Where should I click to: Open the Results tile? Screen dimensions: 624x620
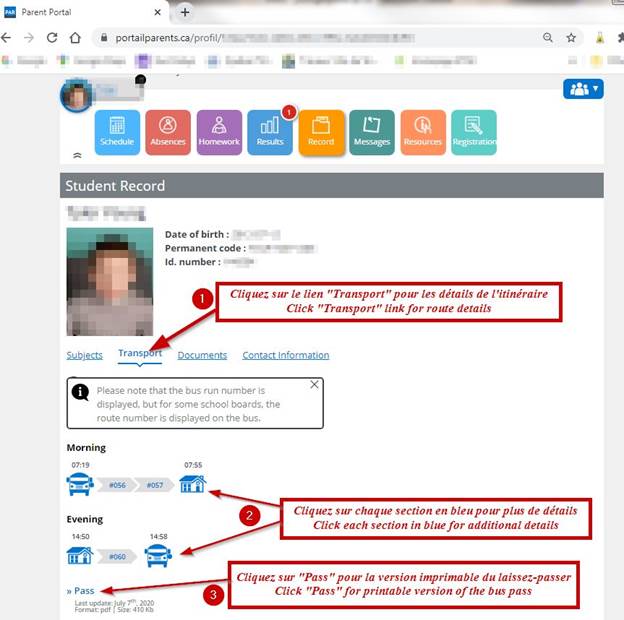coord(270,133)
